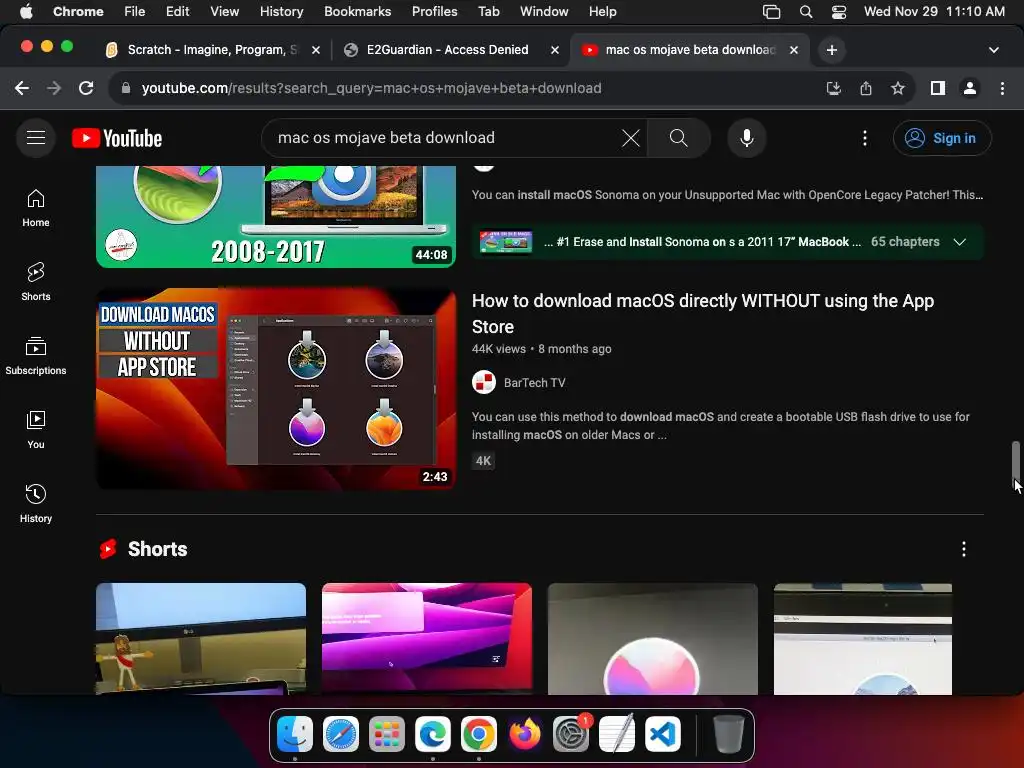
Task: Open YouTube settings three-dot menu
Action: coord(865,138)
